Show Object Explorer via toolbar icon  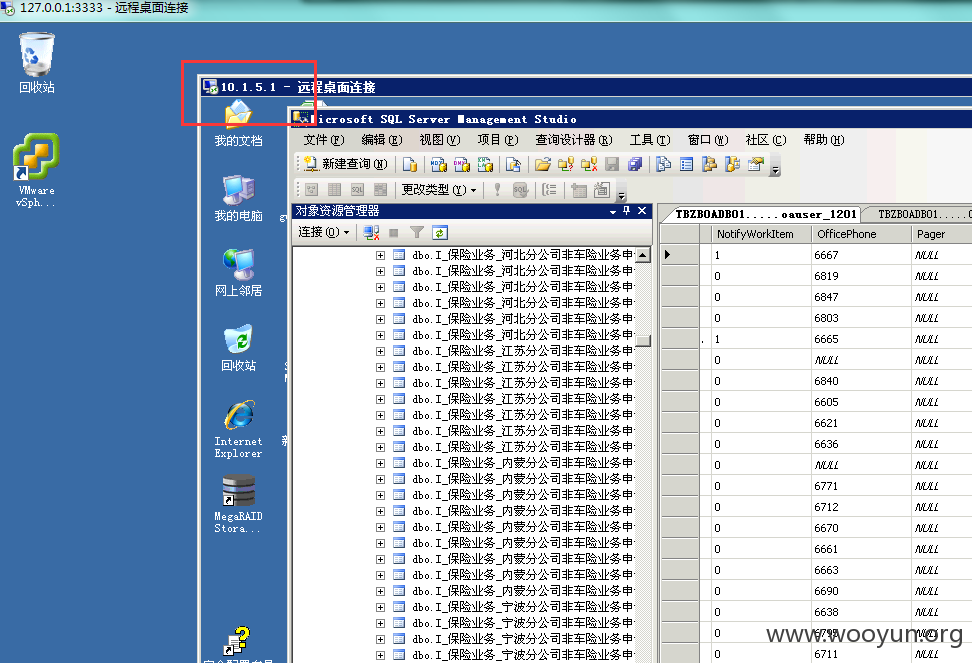point(709,164)
